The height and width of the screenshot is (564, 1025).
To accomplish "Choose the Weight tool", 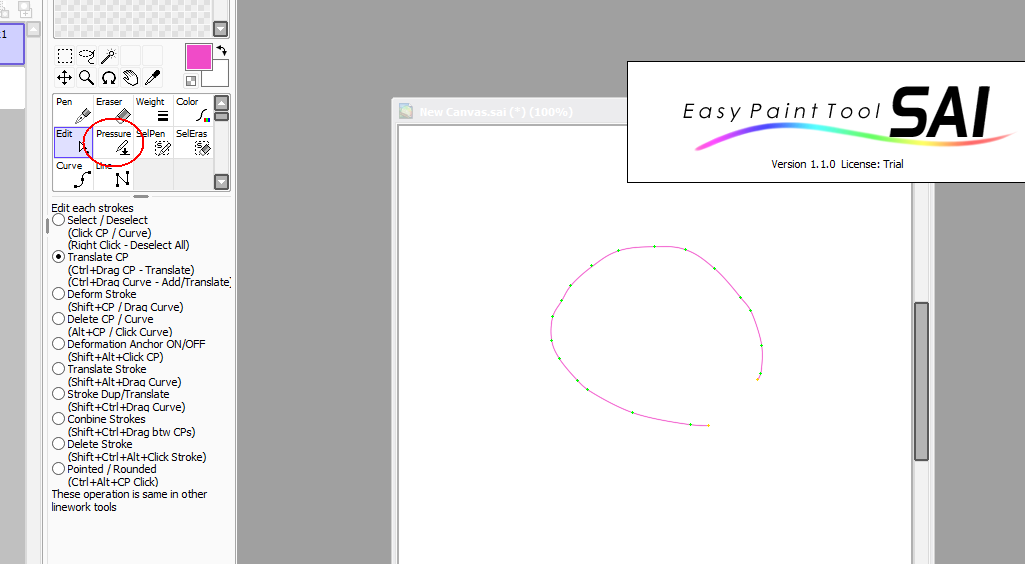I will pos(153,110).
